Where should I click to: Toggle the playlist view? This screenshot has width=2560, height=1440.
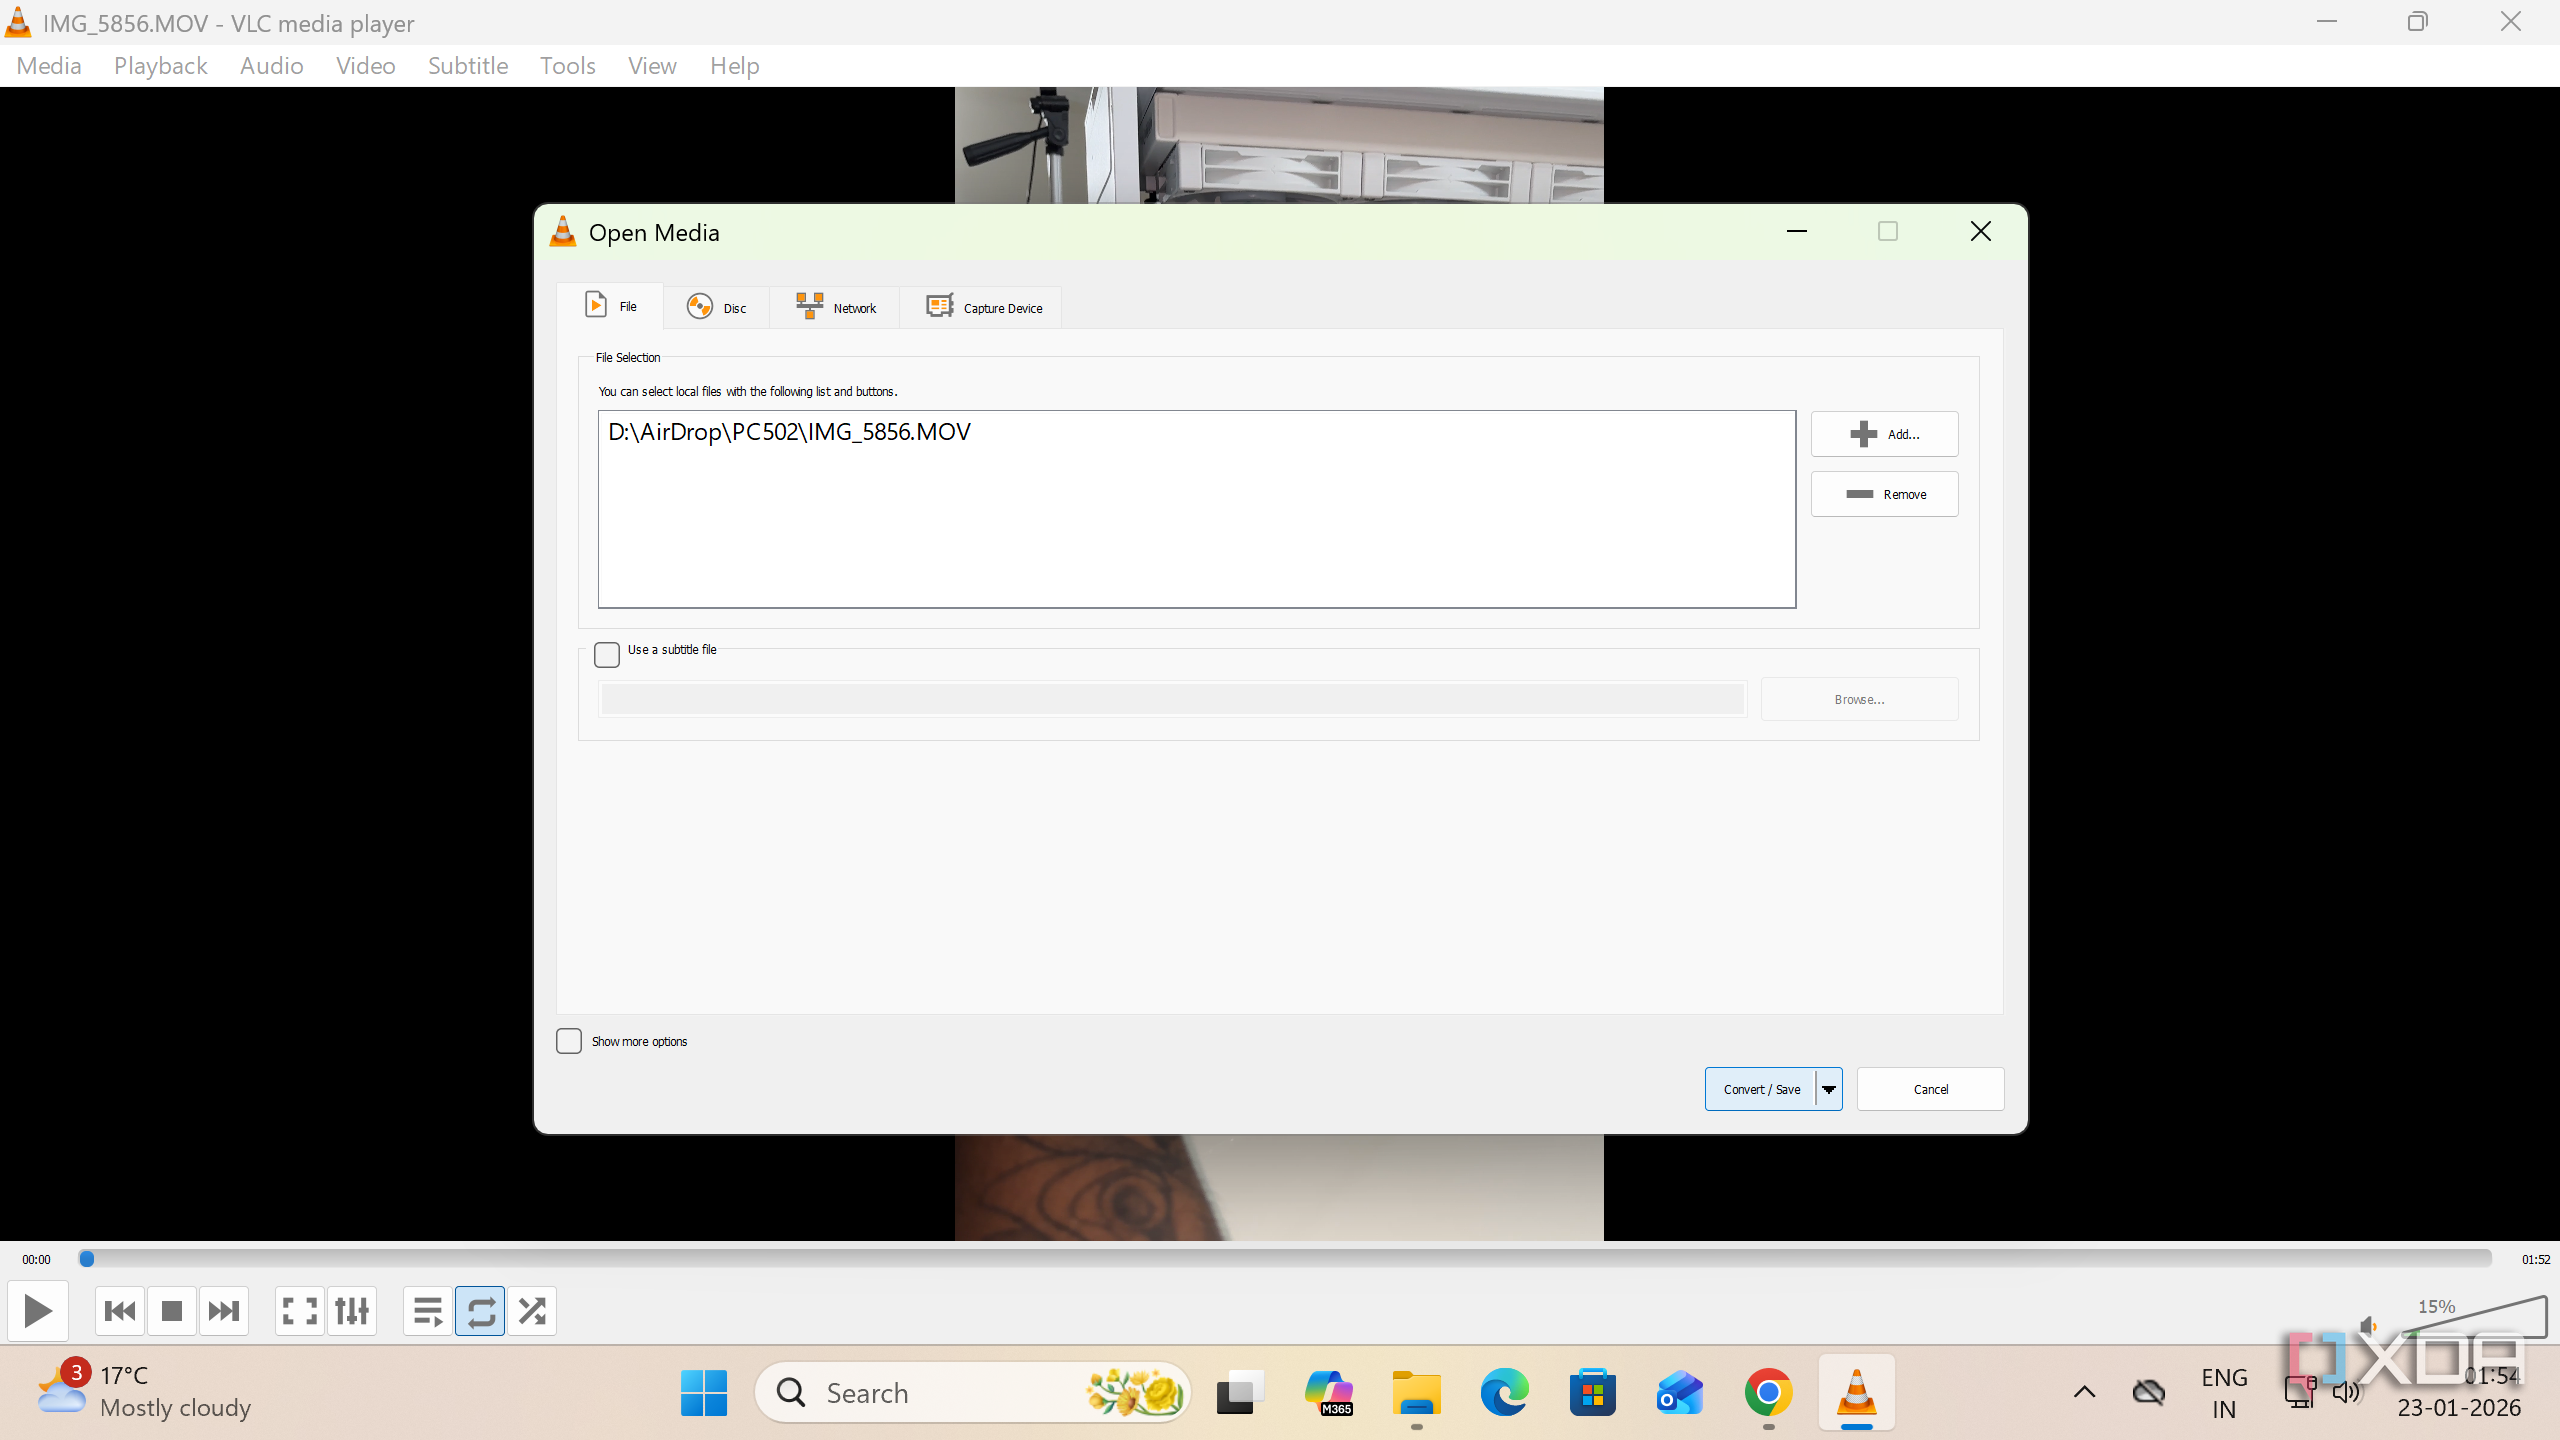428,1310
